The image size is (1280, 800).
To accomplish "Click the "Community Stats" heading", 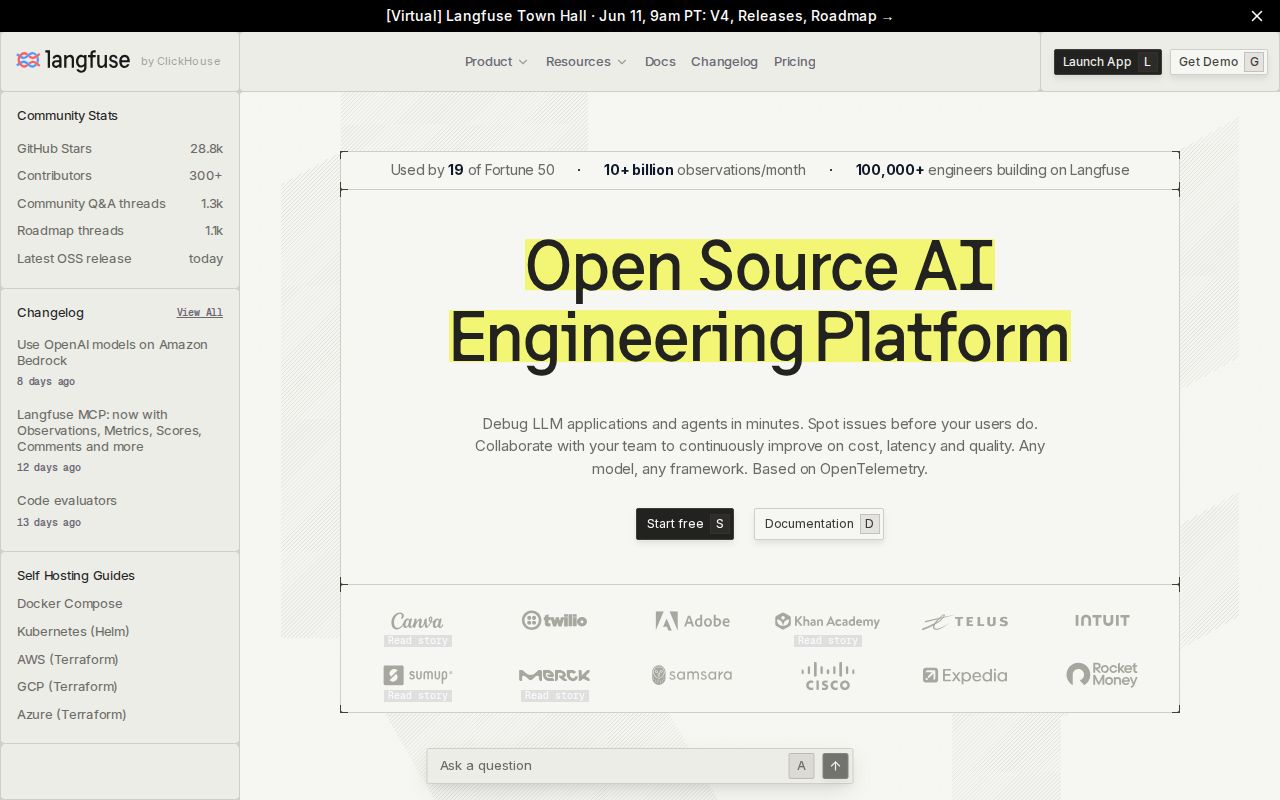I will coord(67,116).
